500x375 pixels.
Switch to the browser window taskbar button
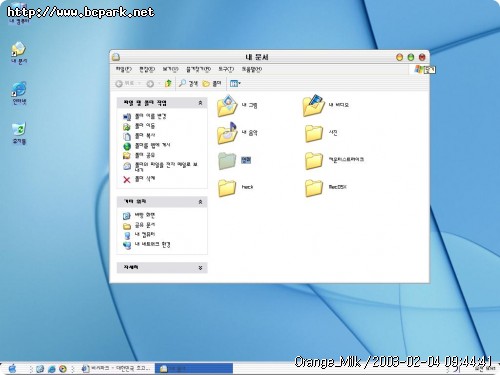click(117, 368)
